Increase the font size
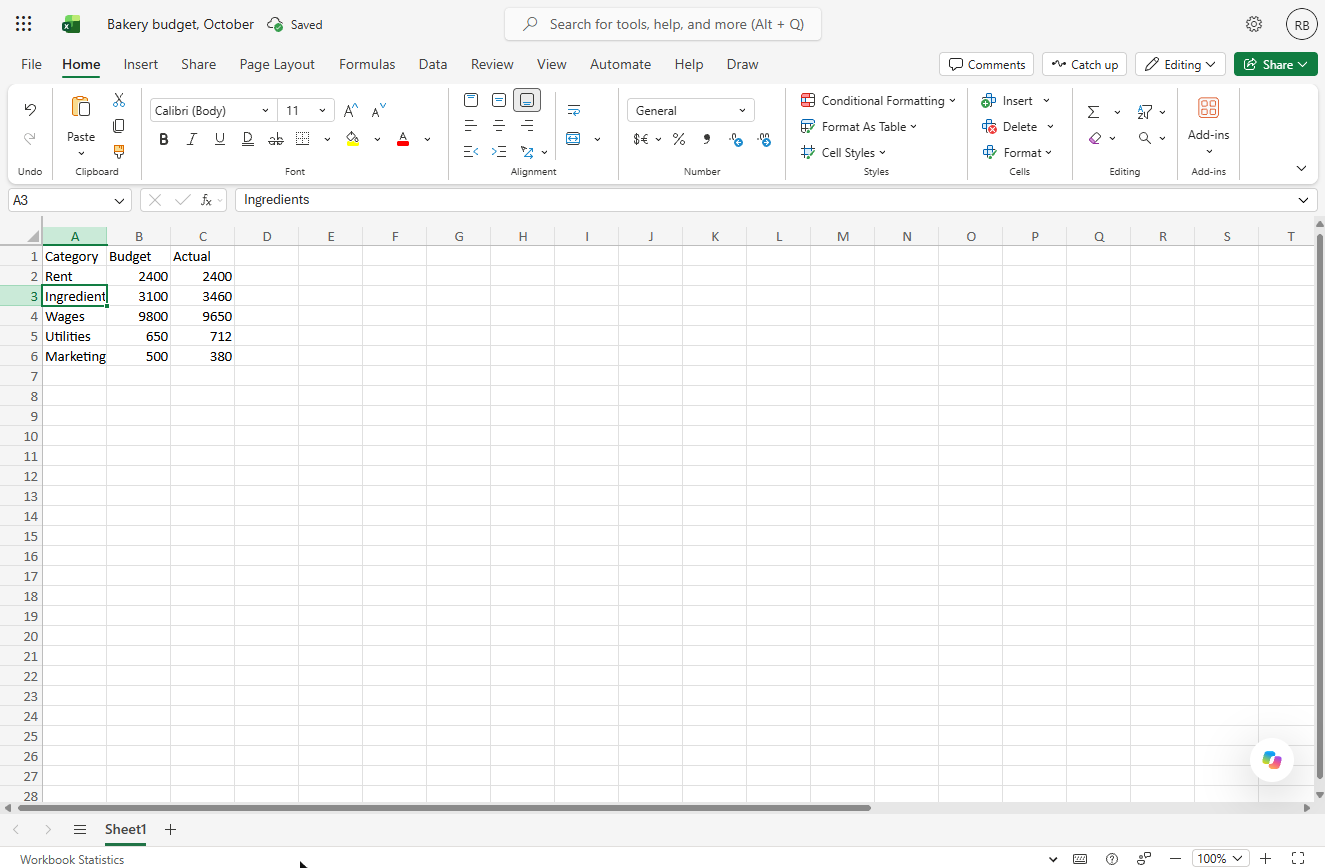1325x868 pixels. coord(351,110)
